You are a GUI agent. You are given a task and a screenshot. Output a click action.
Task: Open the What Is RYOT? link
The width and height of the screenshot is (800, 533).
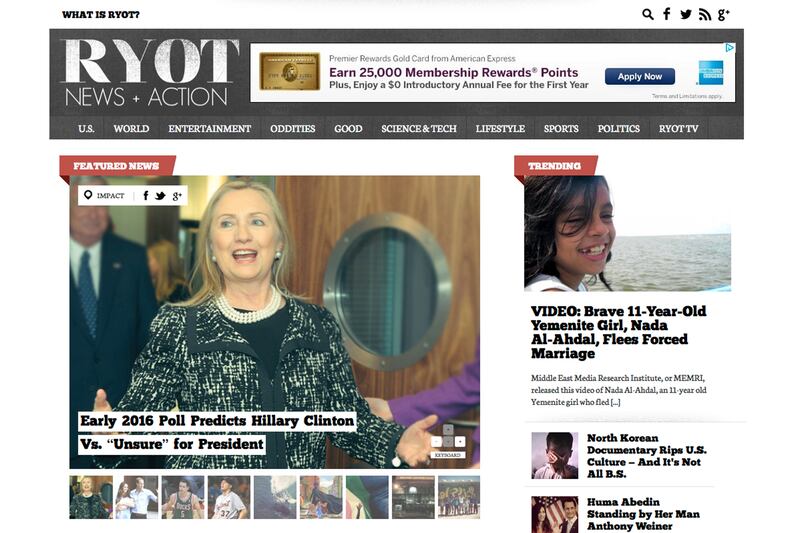101,15
